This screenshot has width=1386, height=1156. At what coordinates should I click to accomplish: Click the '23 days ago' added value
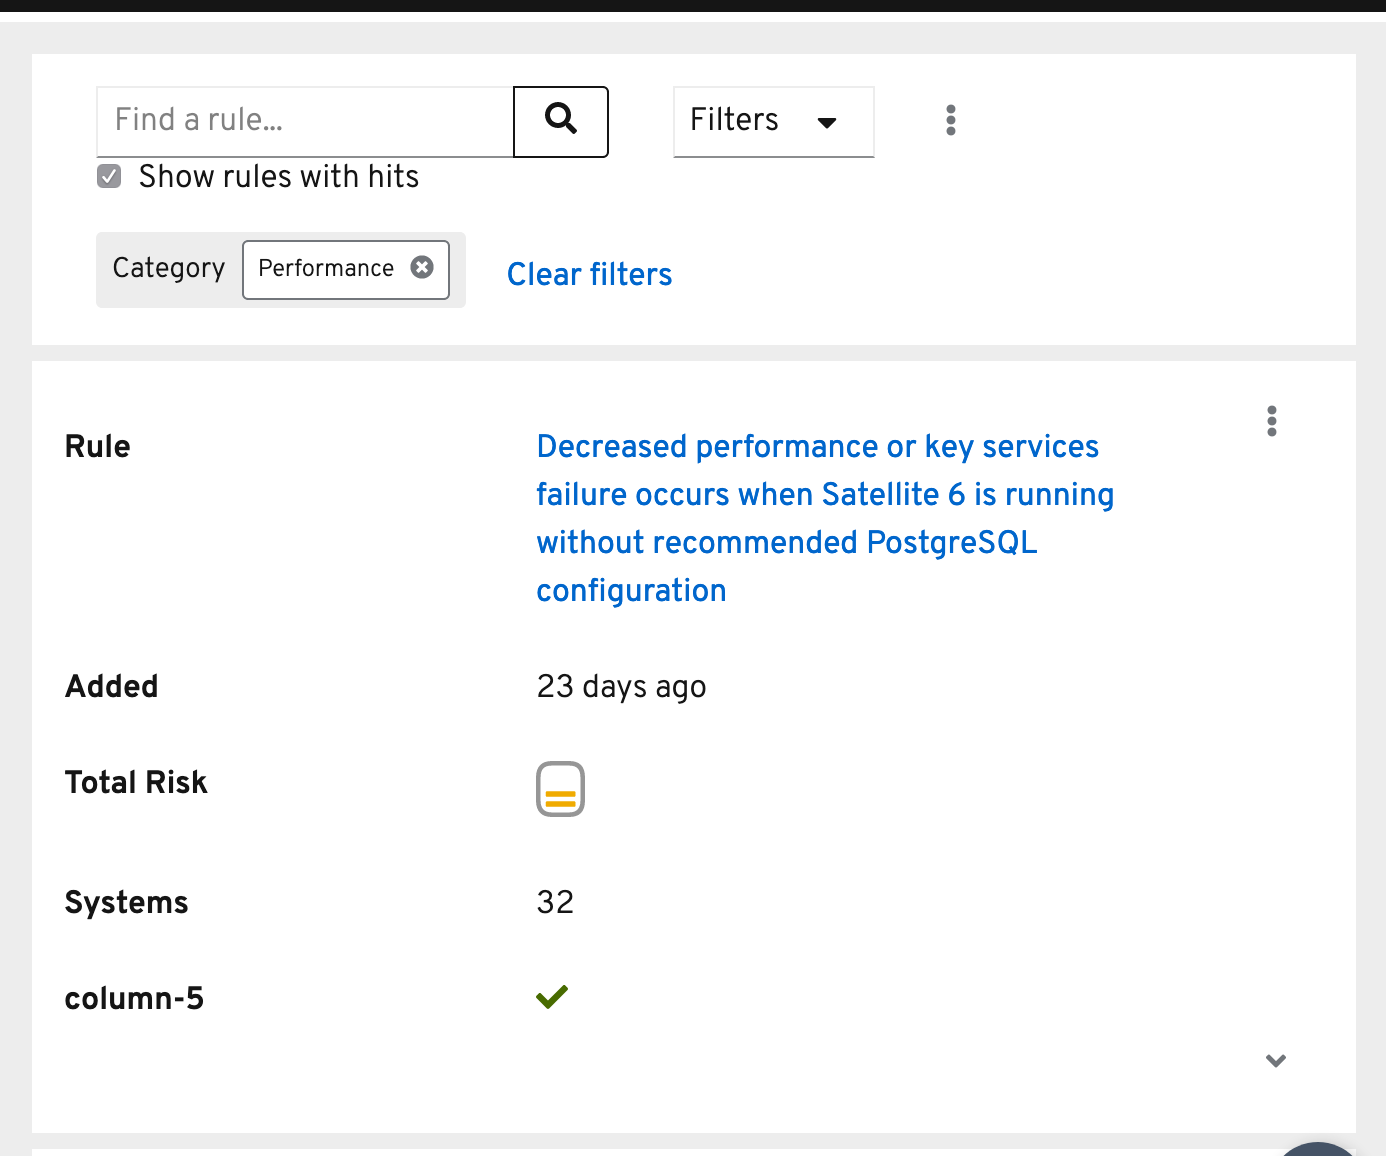point(621,686)
